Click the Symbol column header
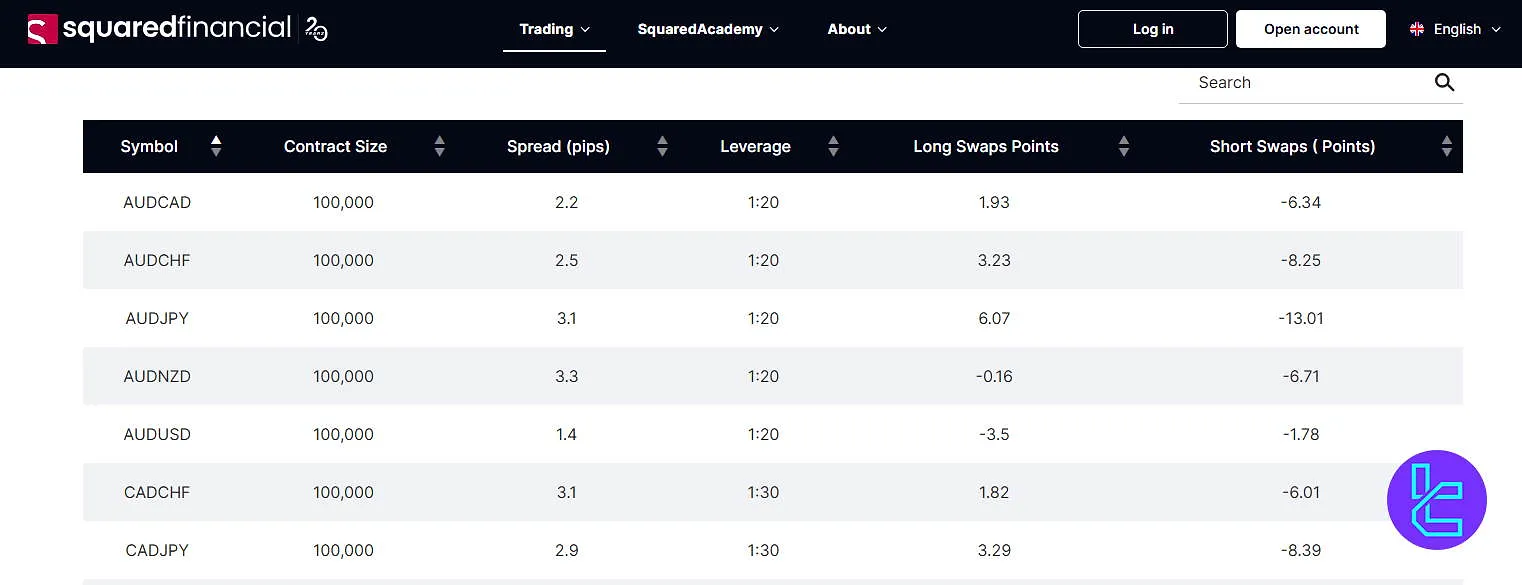The image size is (1522, 585). coord(149,147)
